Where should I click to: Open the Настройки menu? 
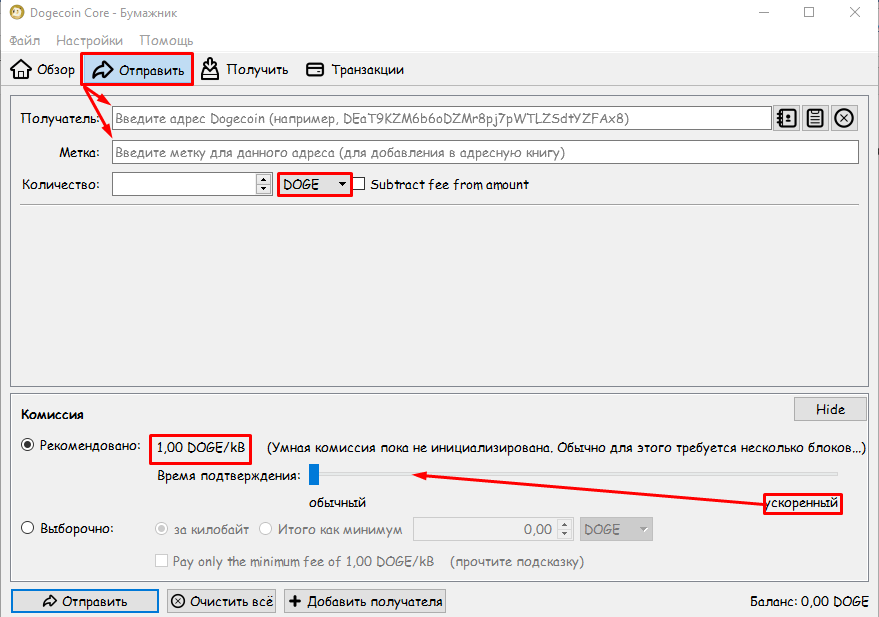89,41
